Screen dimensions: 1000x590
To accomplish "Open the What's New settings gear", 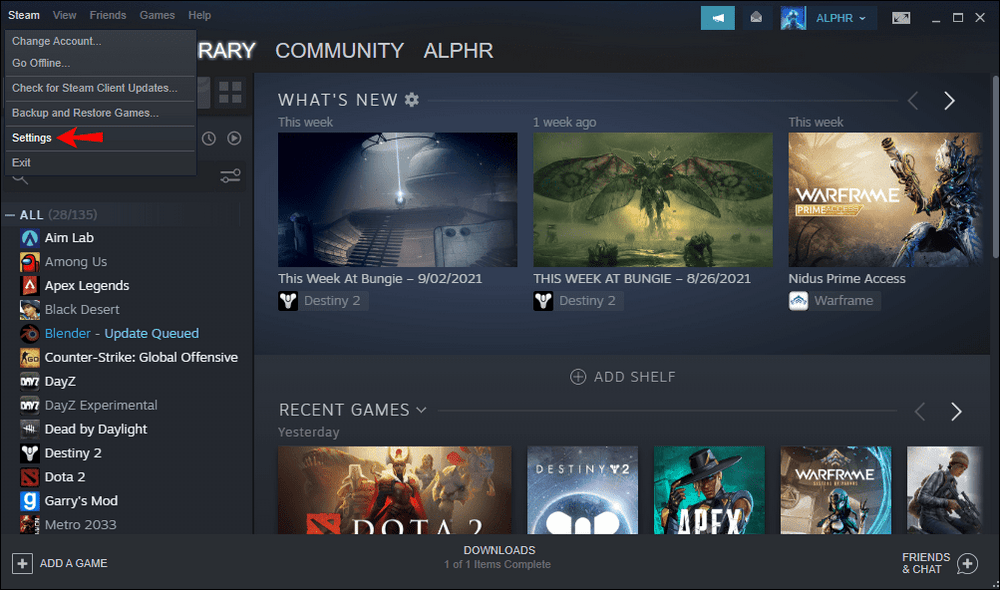I will coord(412,100).
